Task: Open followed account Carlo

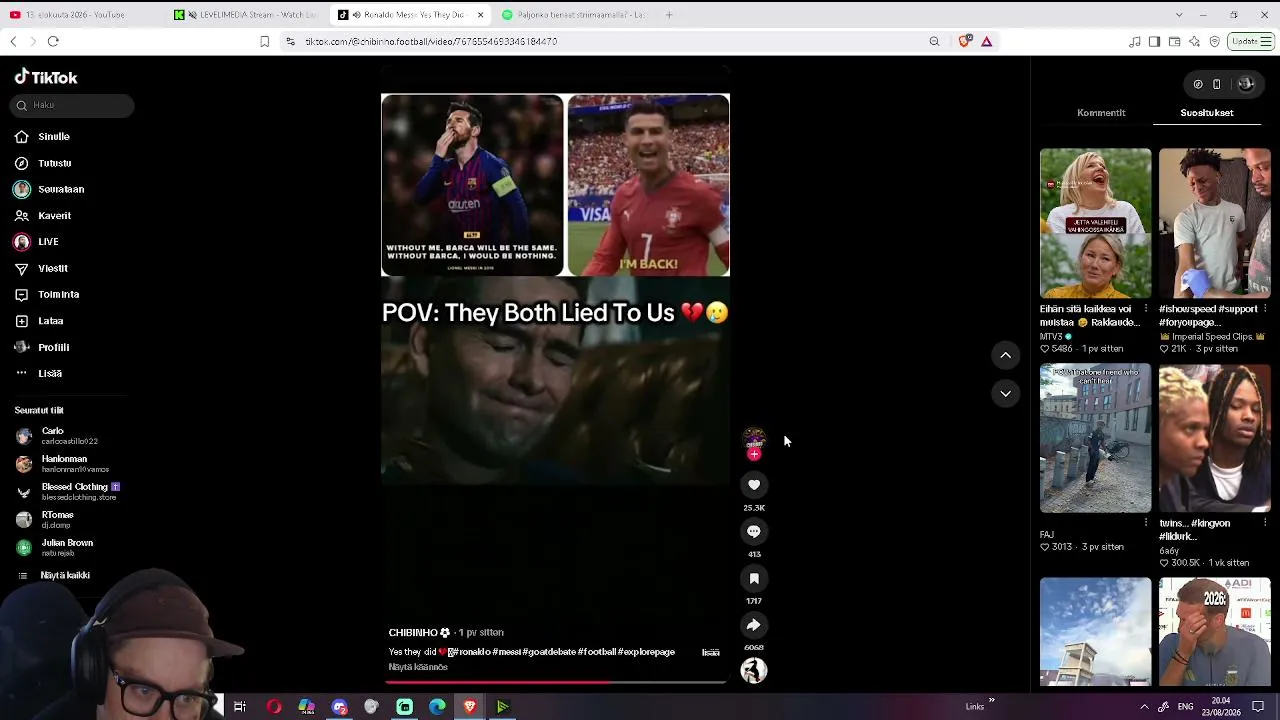Action: [x=58, y=436]
